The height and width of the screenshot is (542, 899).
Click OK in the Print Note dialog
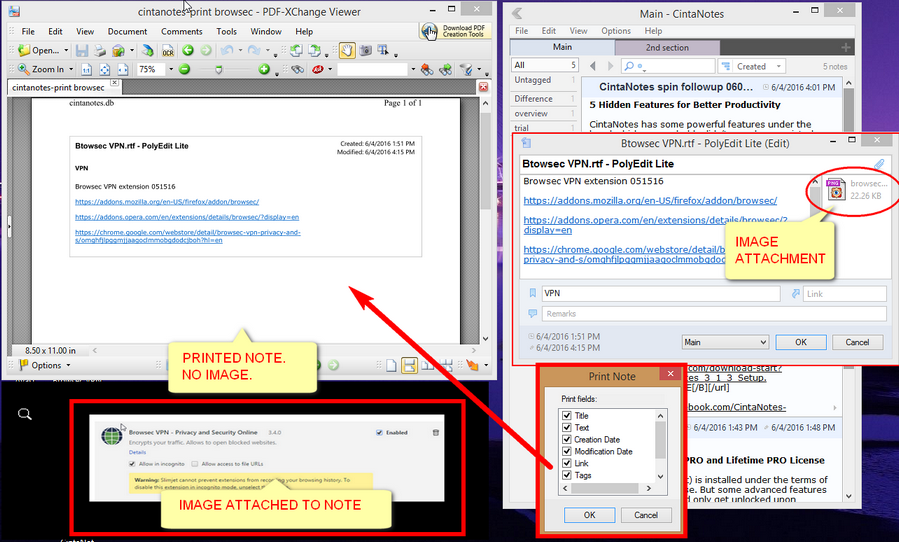pos(589,515)
